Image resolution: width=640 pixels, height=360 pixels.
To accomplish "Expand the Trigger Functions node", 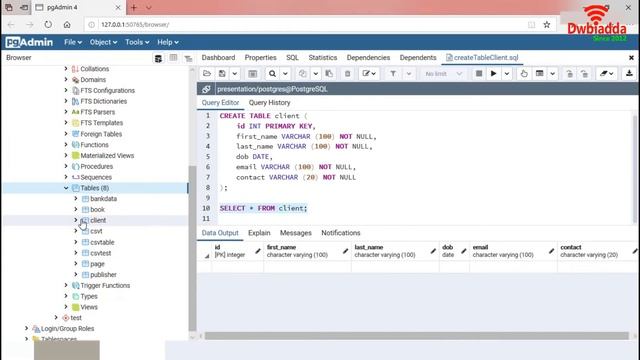I will (x=66, y=285).
